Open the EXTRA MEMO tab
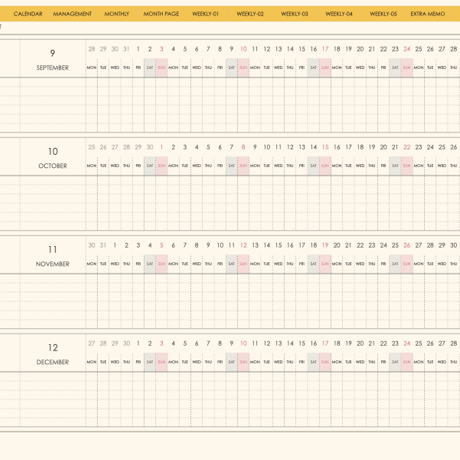This screenshot has height=460, width=460. (428, 14)
